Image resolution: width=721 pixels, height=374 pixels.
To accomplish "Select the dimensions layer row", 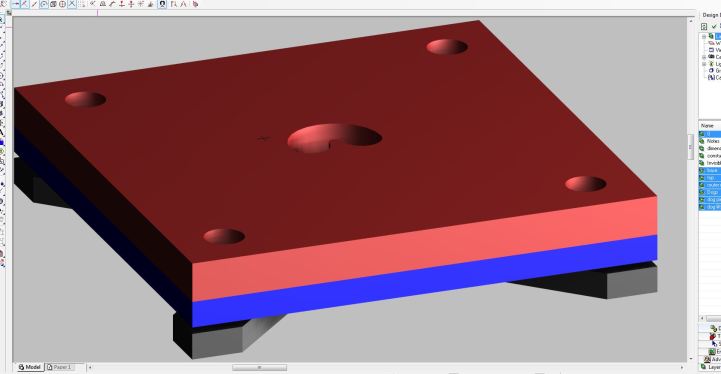I will pos(710,149).
